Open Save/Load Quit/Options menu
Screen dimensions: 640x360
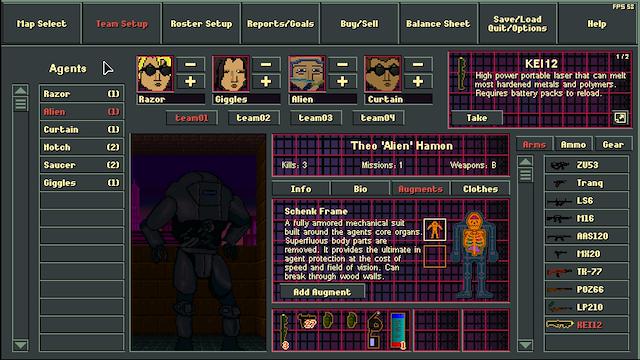pyautogui.click(x=517, y=24)
